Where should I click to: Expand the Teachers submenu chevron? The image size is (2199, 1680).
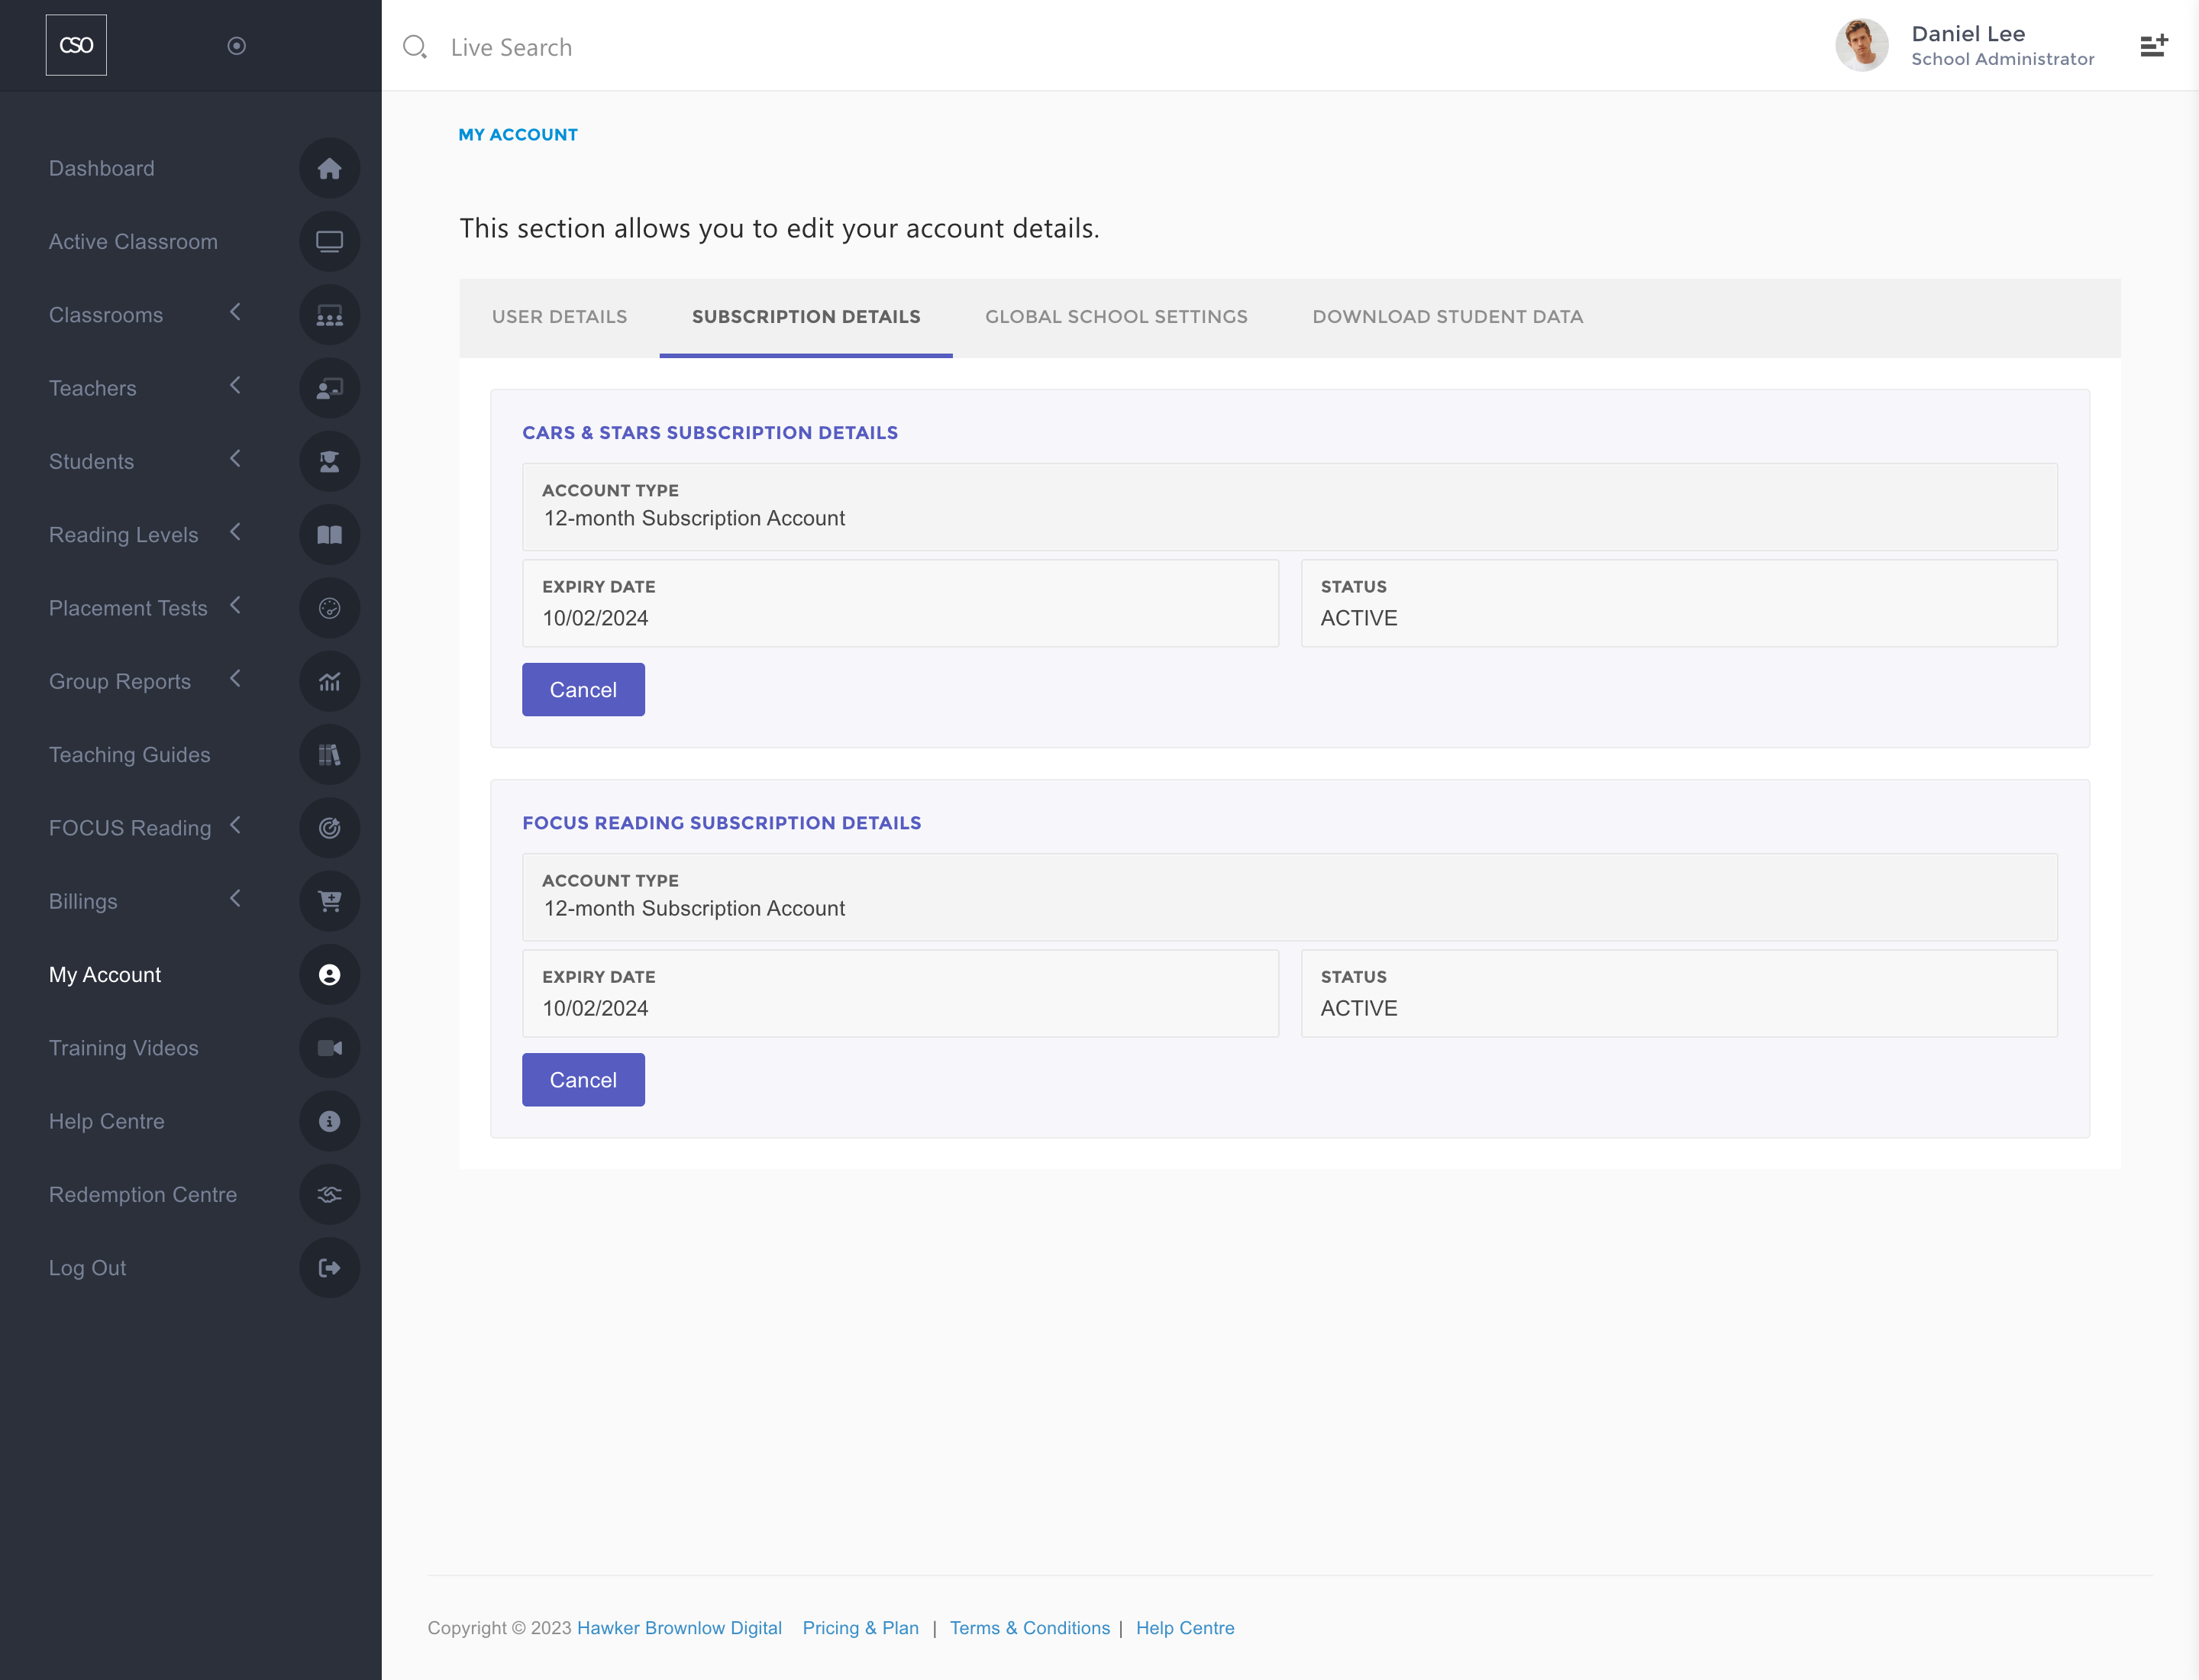(236, 386)
